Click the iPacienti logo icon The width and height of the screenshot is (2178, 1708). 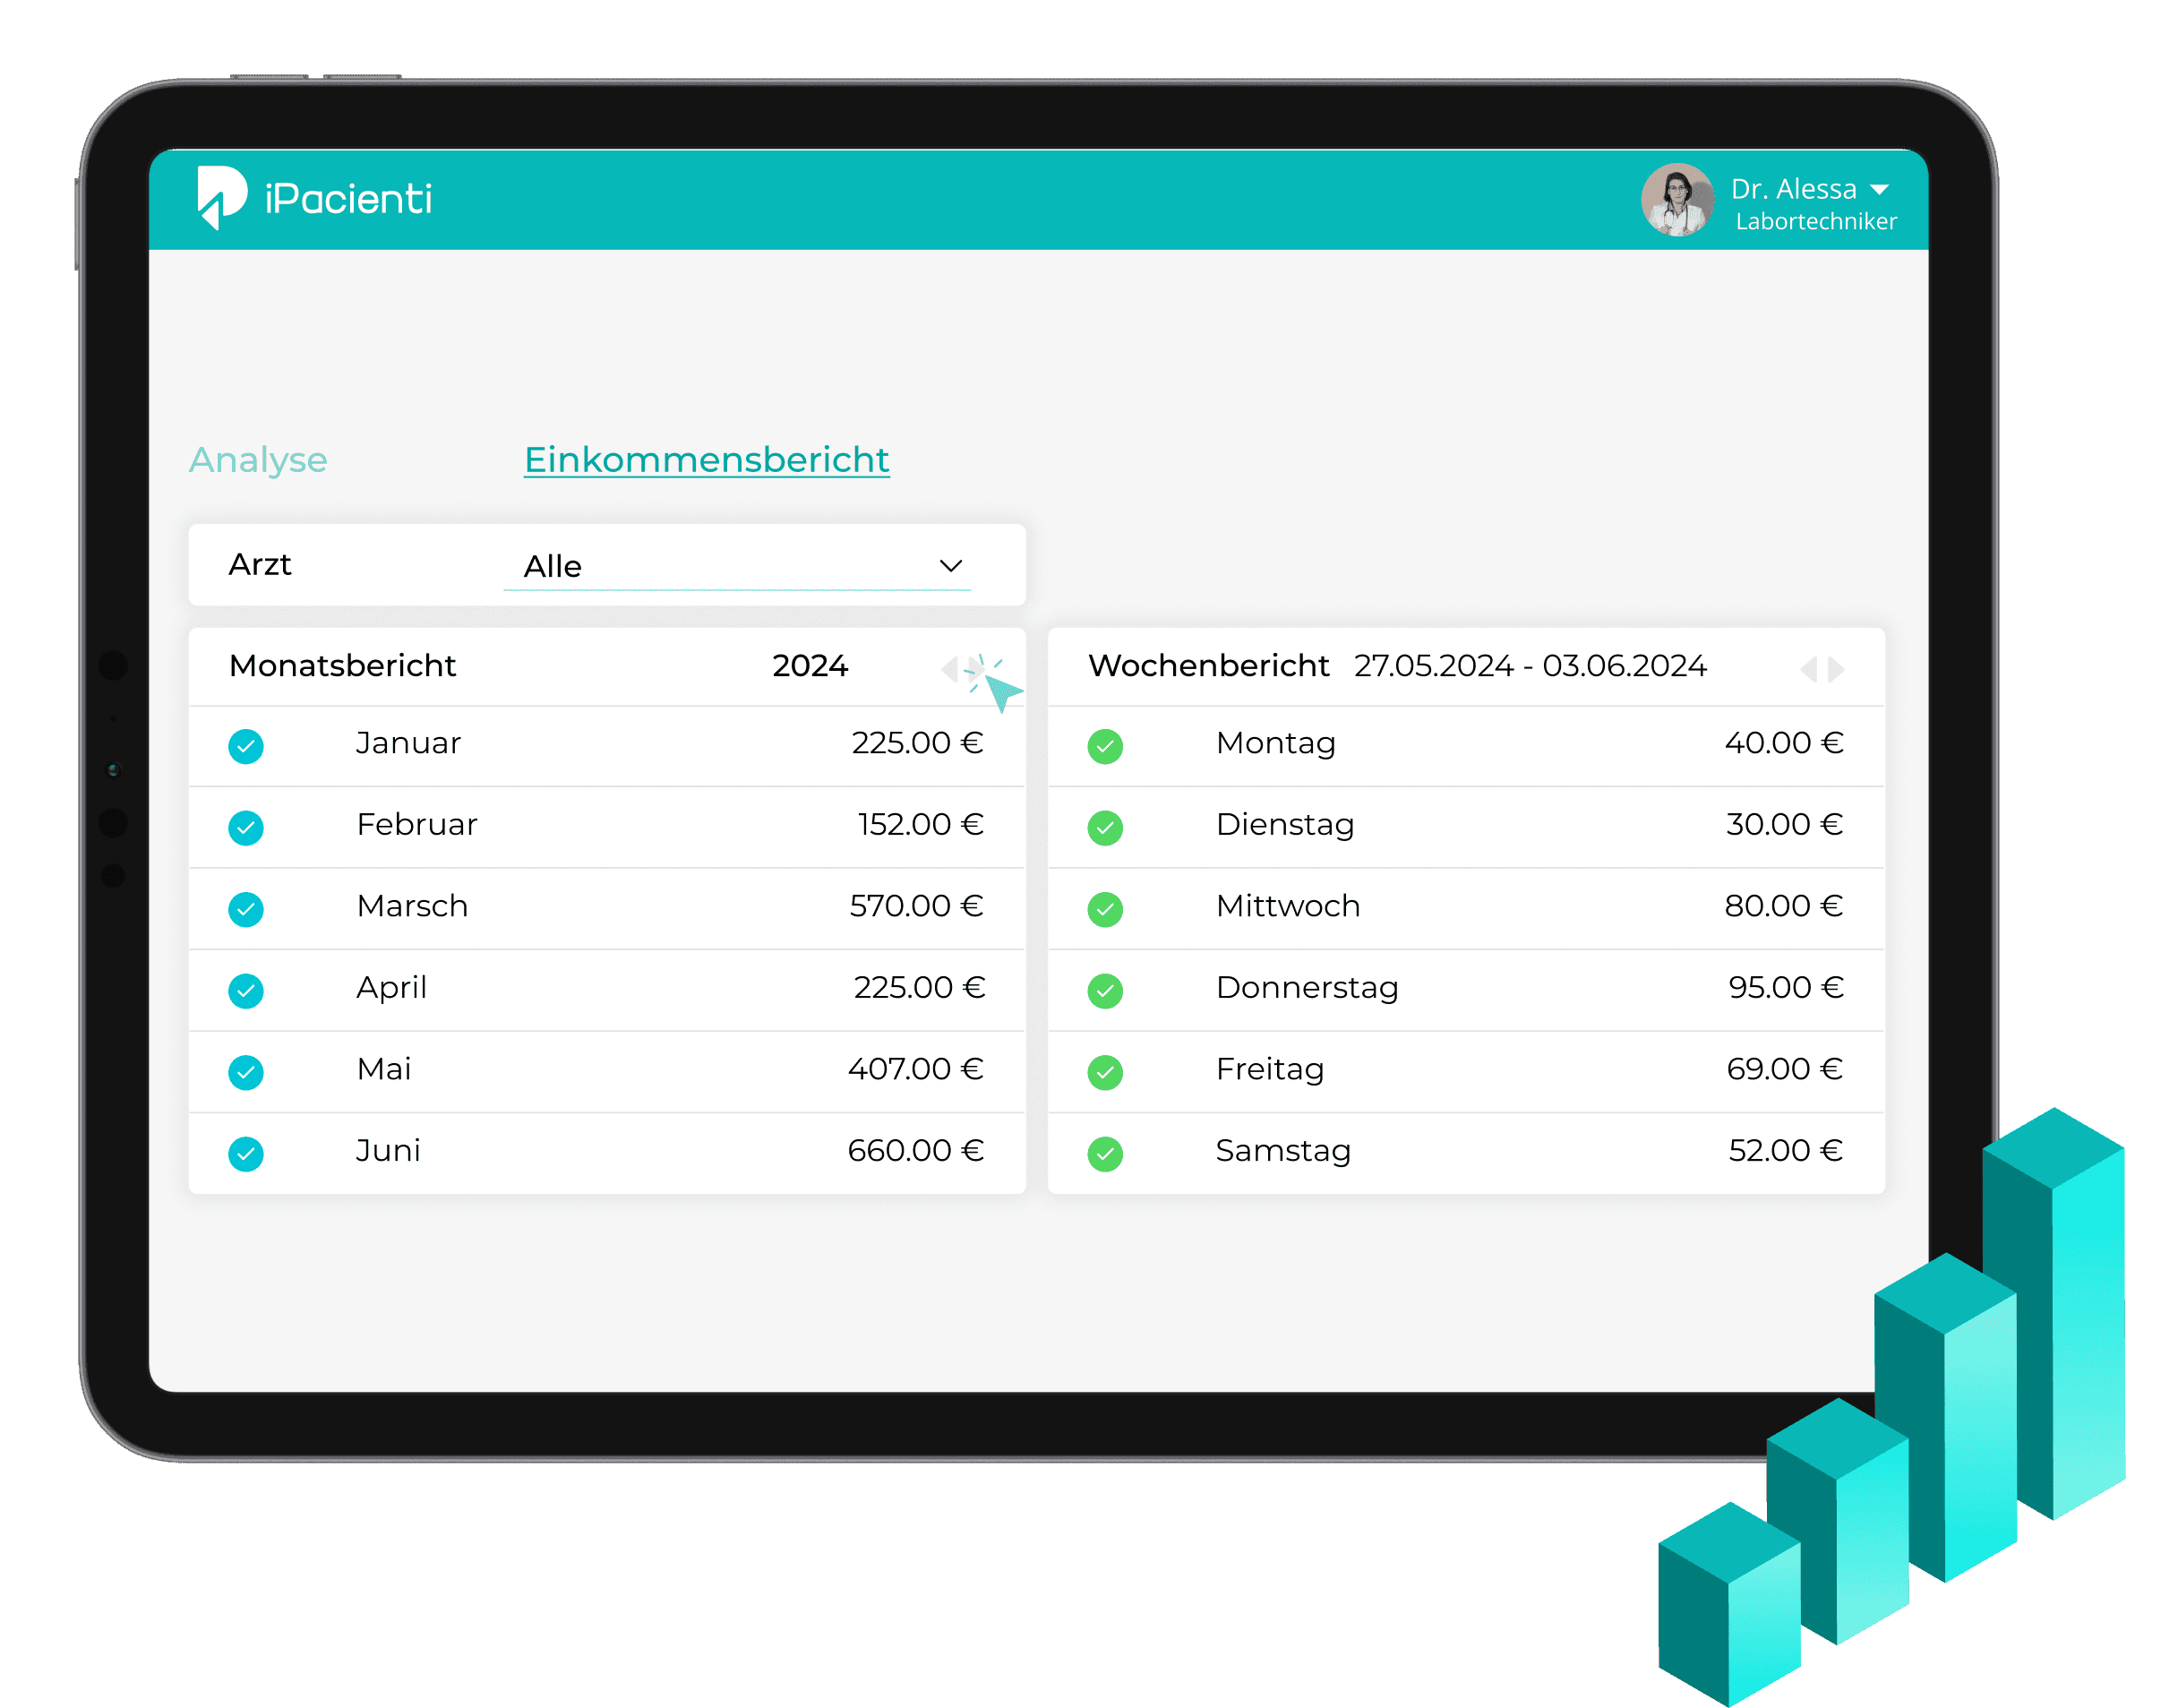pyautogui.click(x=222, y=197)
